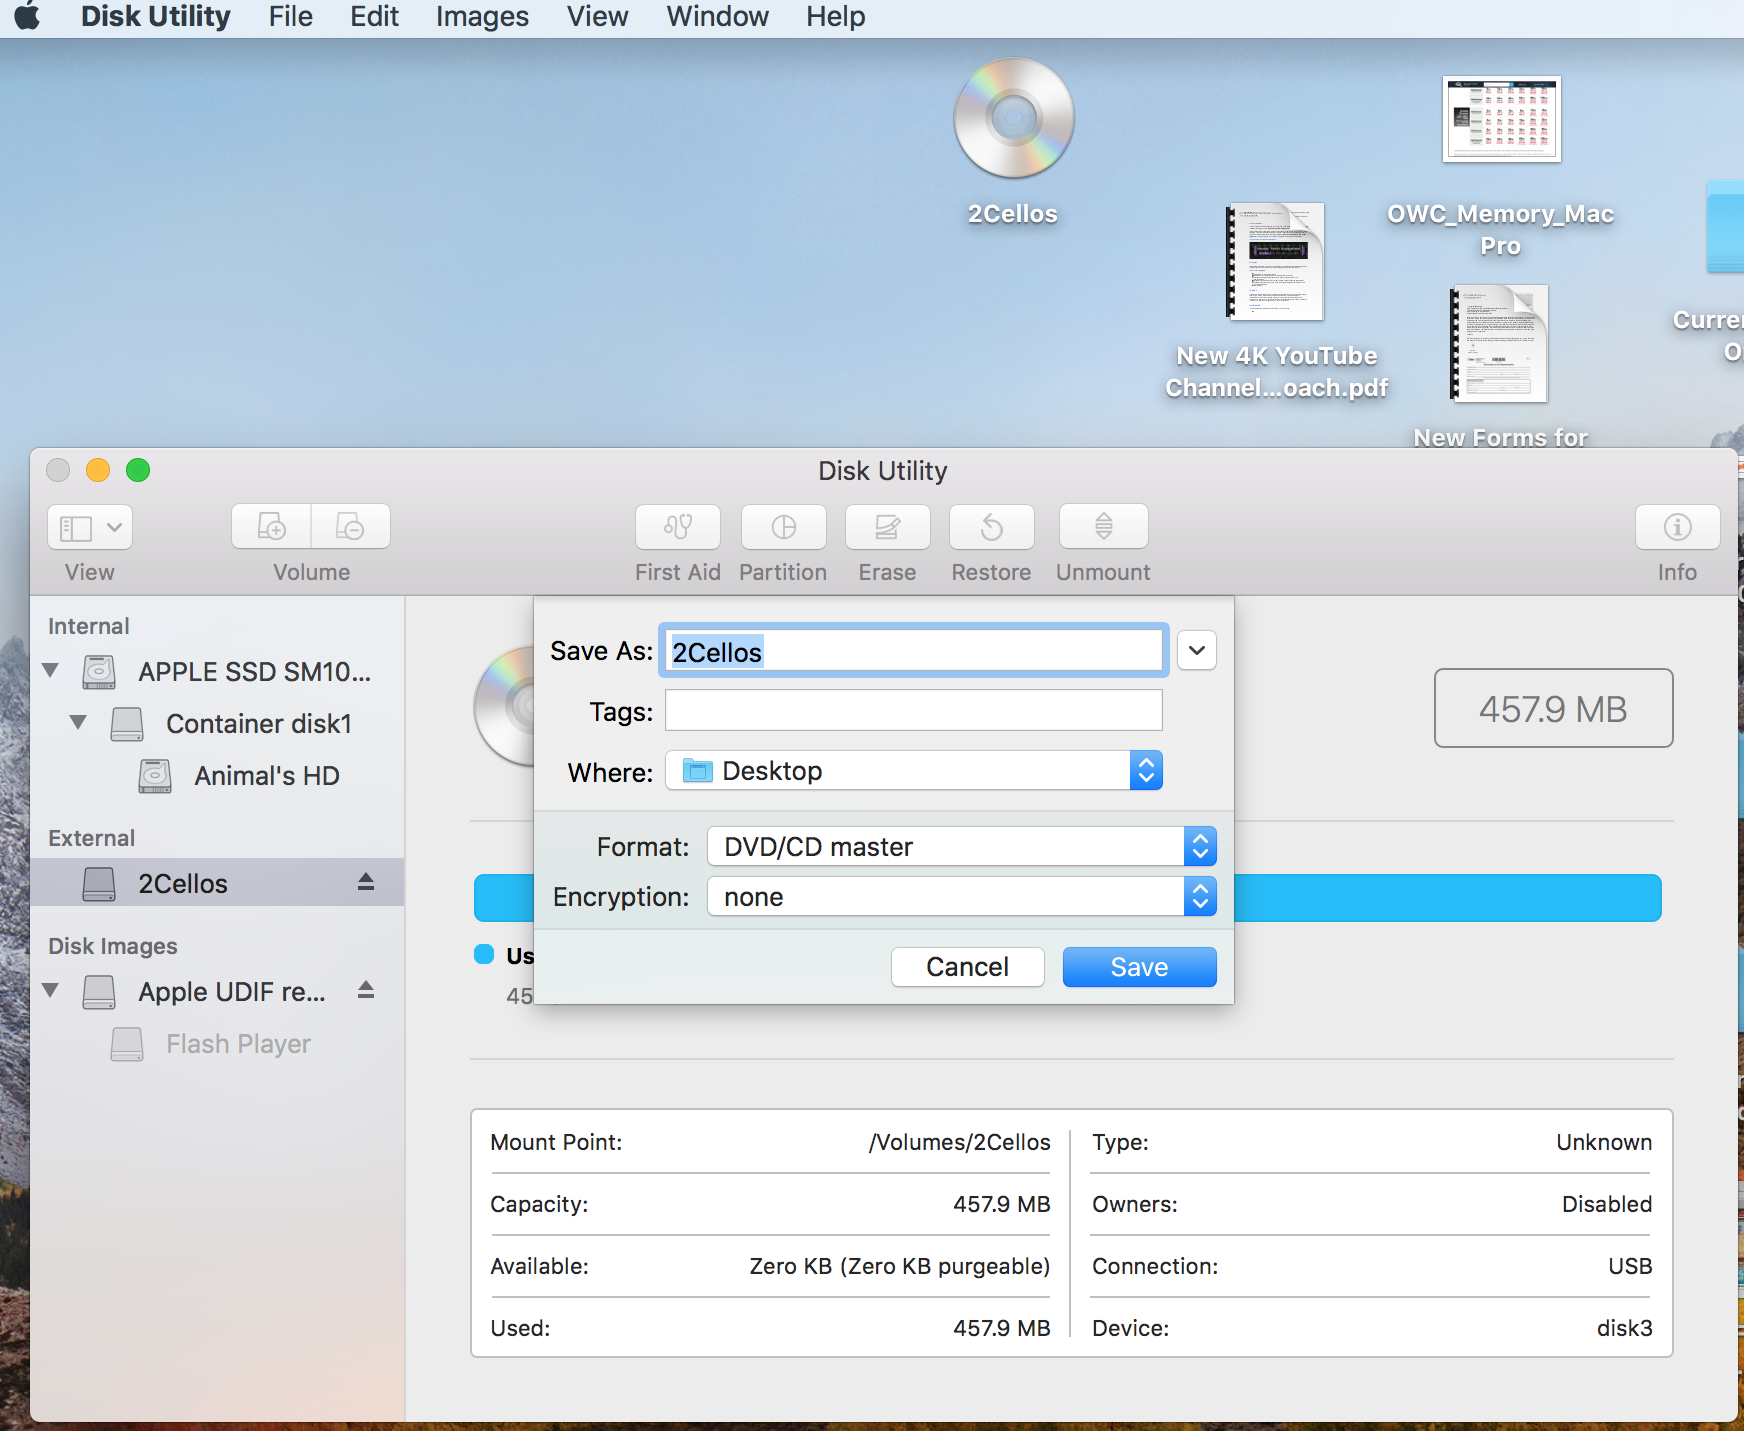Click the Cancel button

[x=968, y=967]
